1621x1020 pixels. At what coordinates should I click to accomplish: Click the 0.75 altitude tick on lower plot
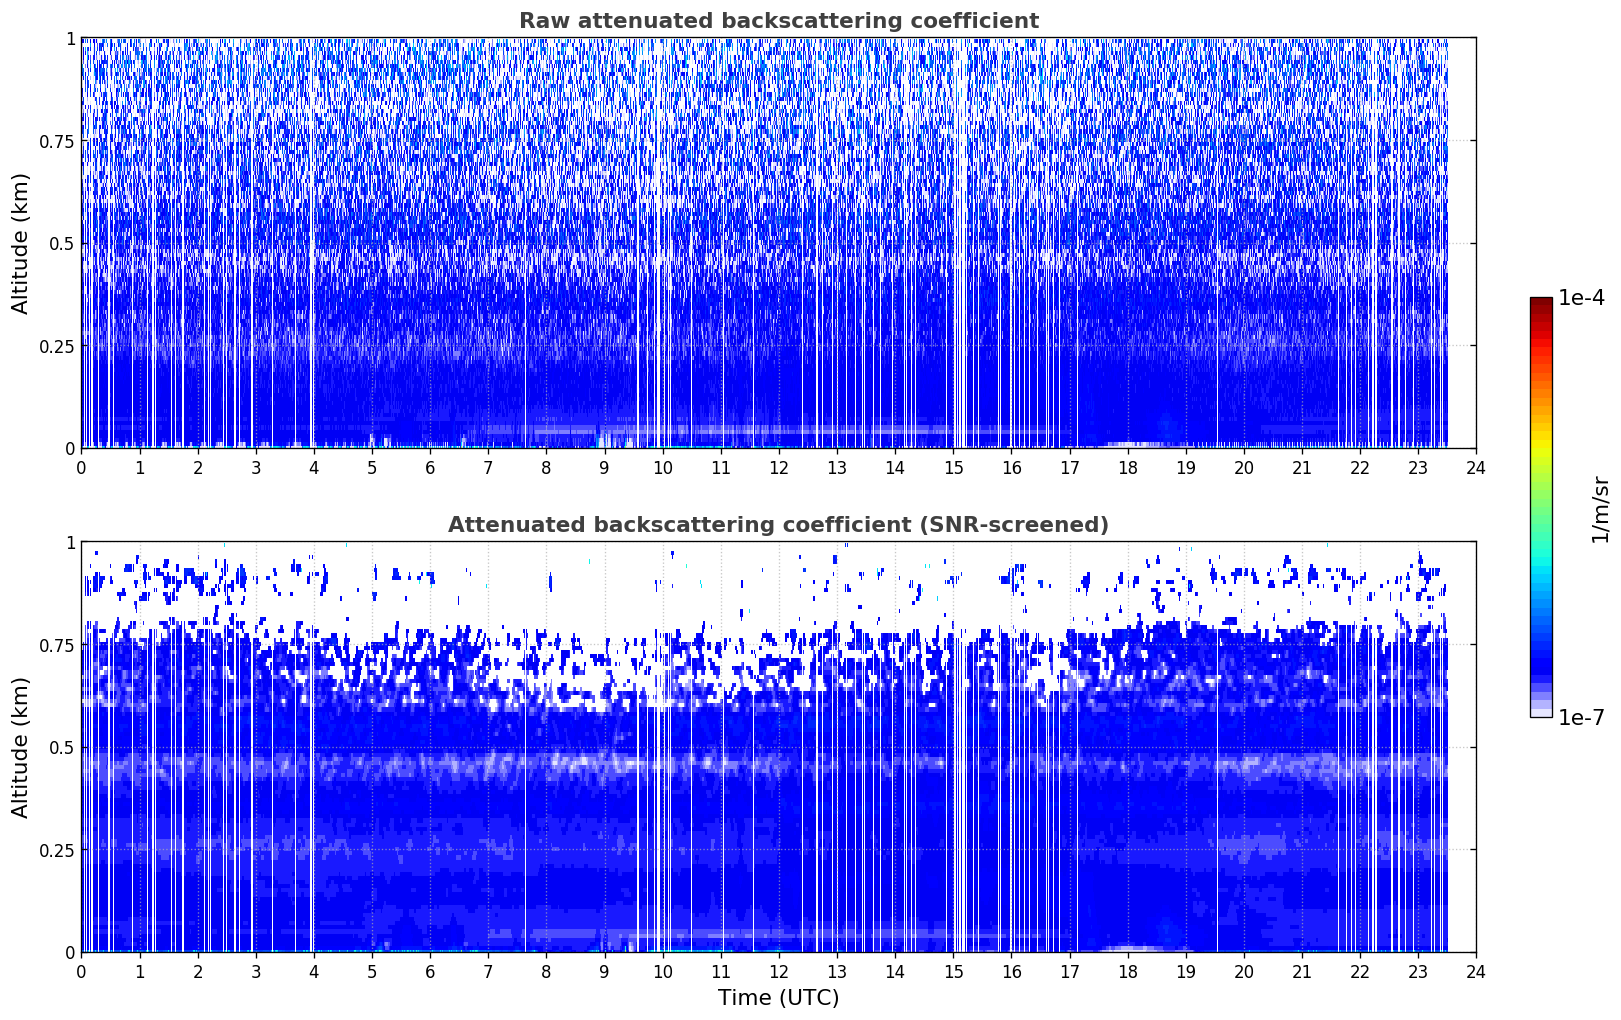(x=54, y=645)
